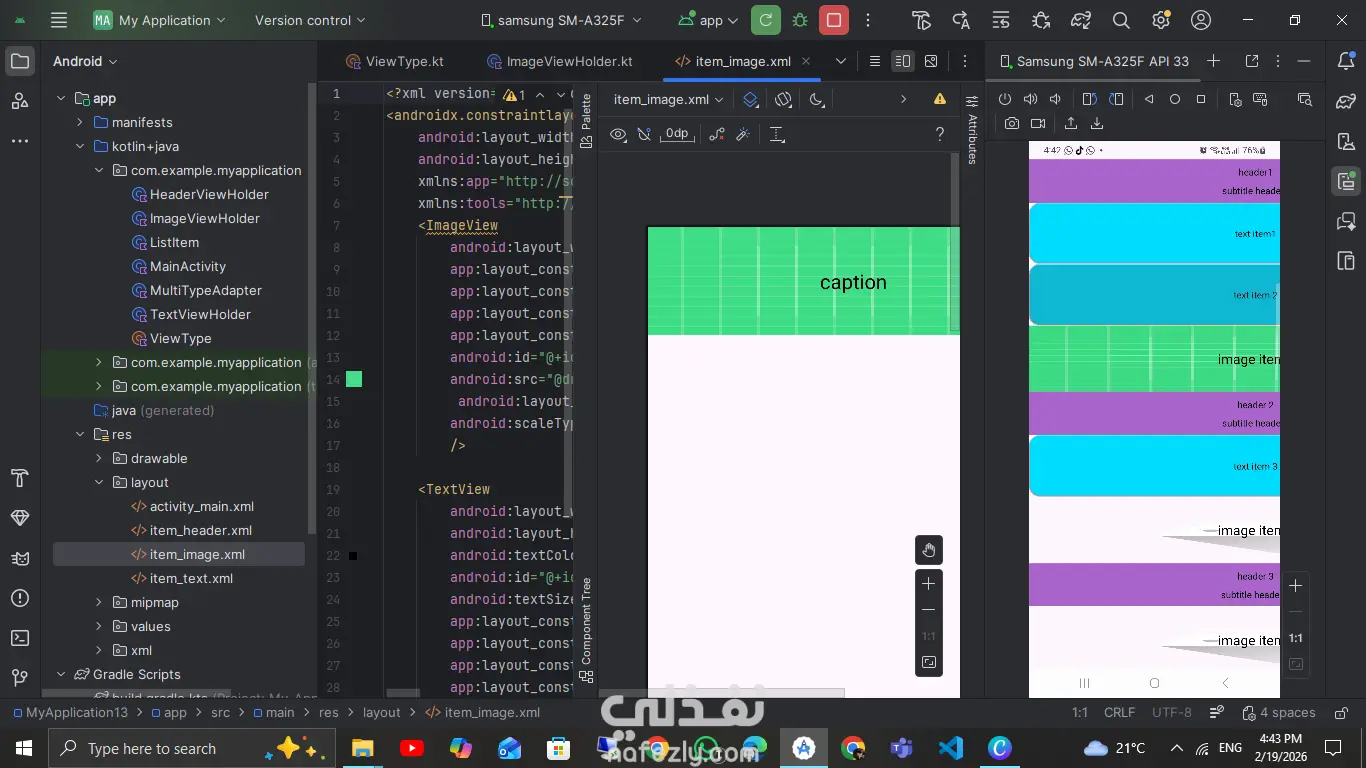Open the Terminal tool window

click(x=20, y=638)
